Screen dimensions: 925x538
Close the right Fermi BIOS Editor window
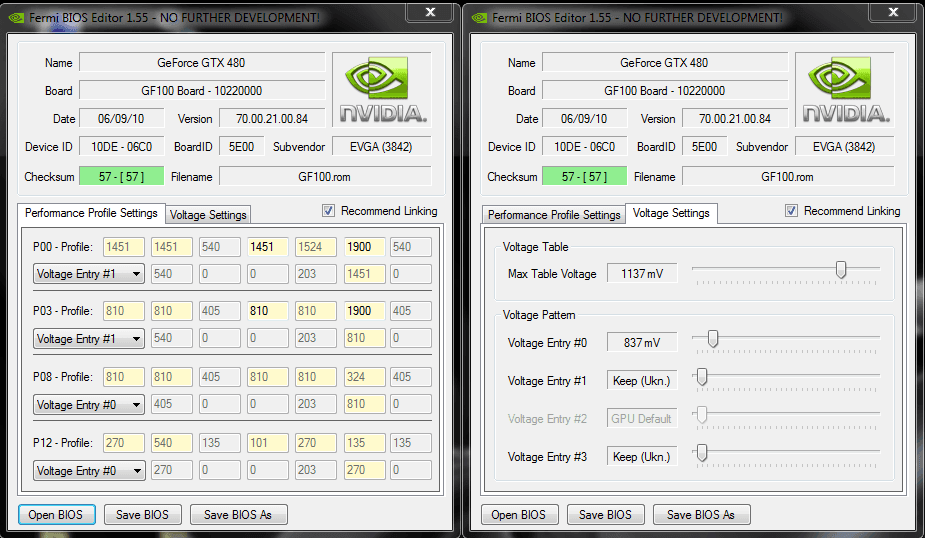click(x=893, y=12)
